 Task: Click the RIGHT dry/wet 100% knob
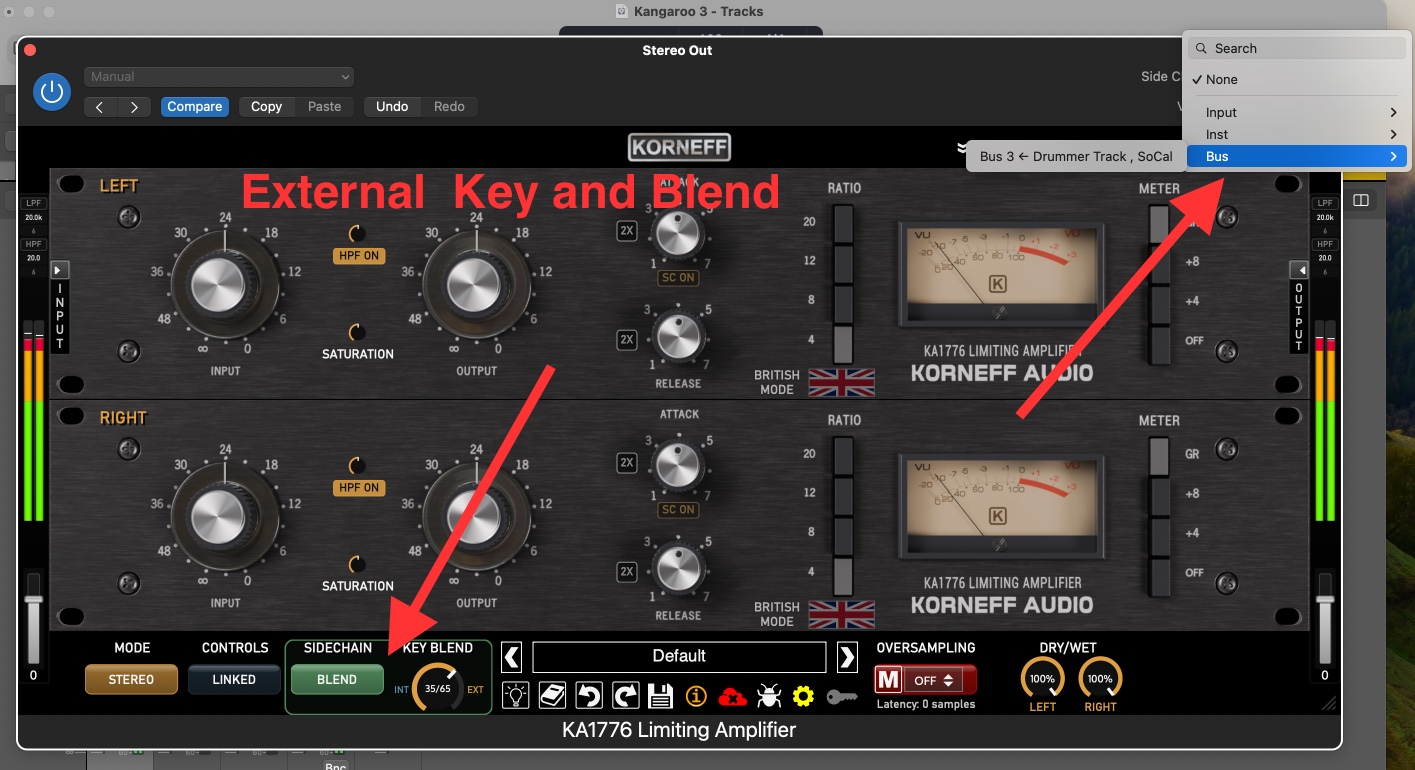pyautogui.click(x=1100, y=679)
